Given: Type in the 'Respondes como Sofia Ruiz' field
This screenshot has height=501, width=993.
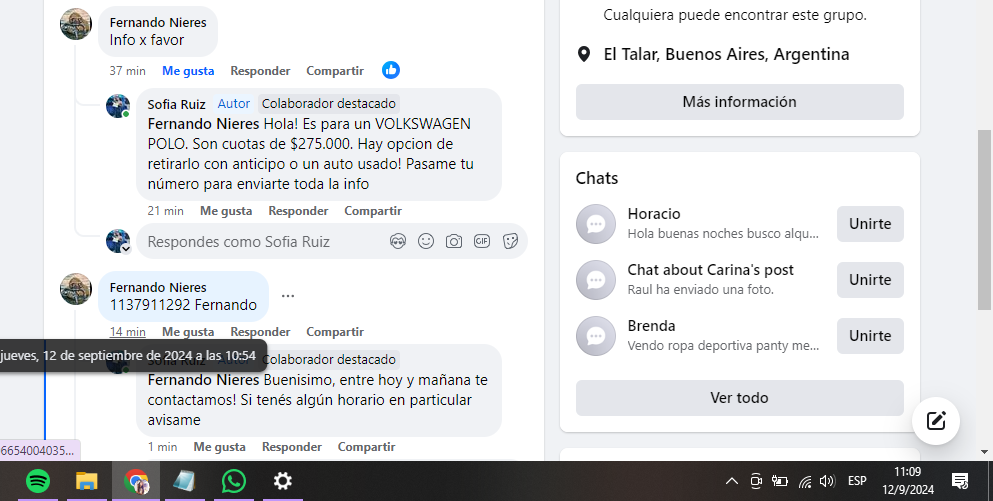Looking at the screenshot, I should [260, 241].
